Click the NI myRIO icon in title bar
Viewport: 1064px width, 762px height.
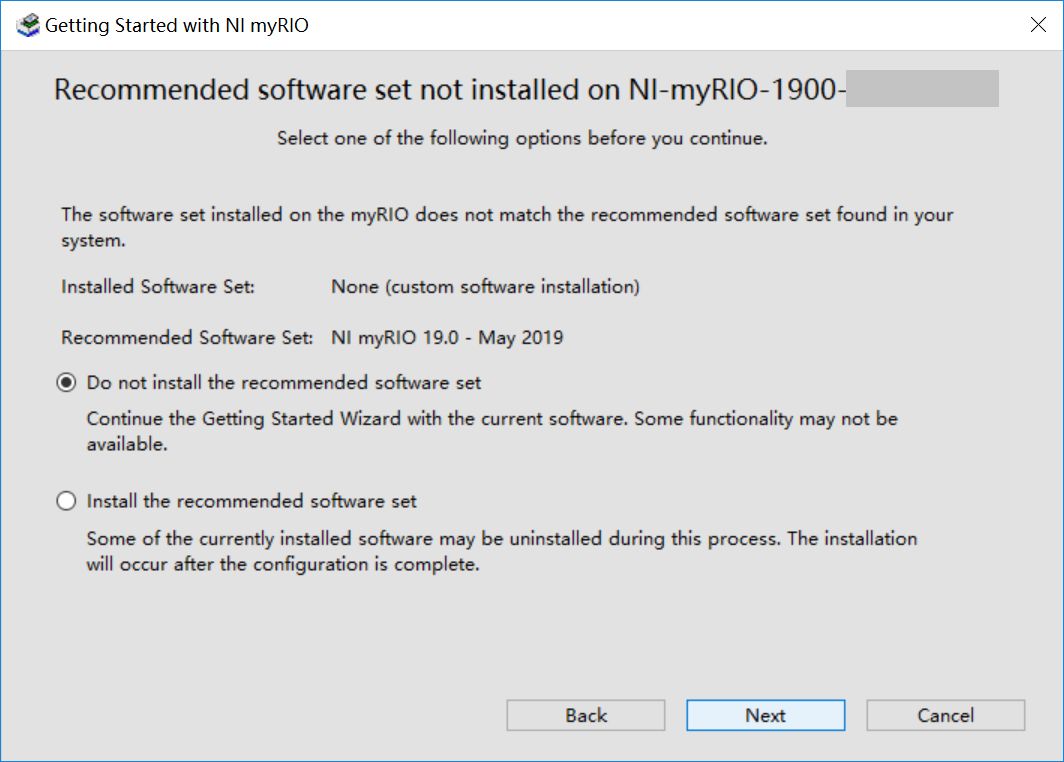(x=24, y=24)
